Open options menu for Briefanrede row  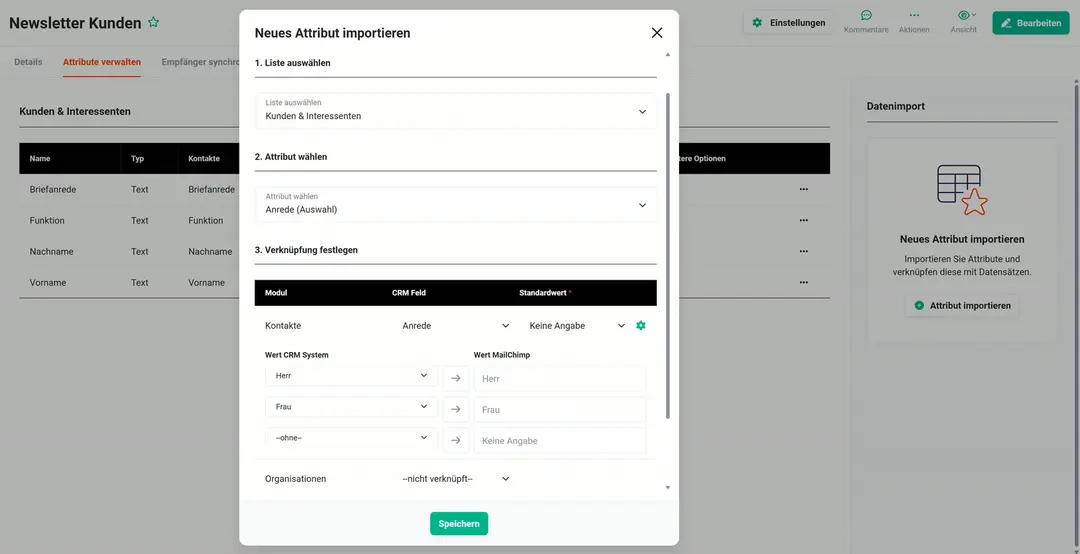click(x=803, y=189)
